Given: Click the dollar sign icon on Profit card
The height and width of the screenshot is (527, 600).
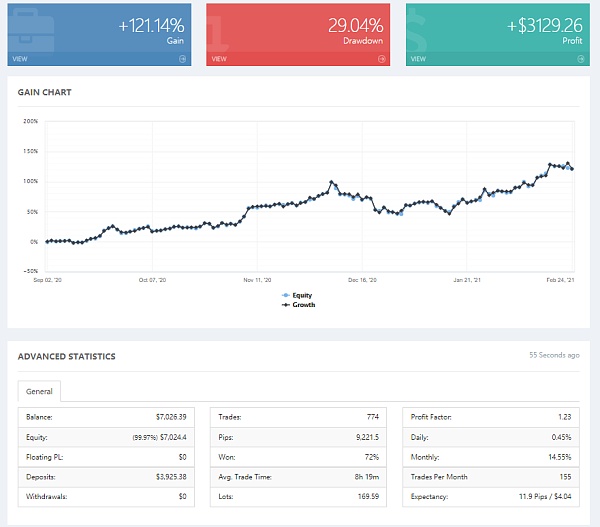Looking at the screenshot, I should (x=417, y=29).
